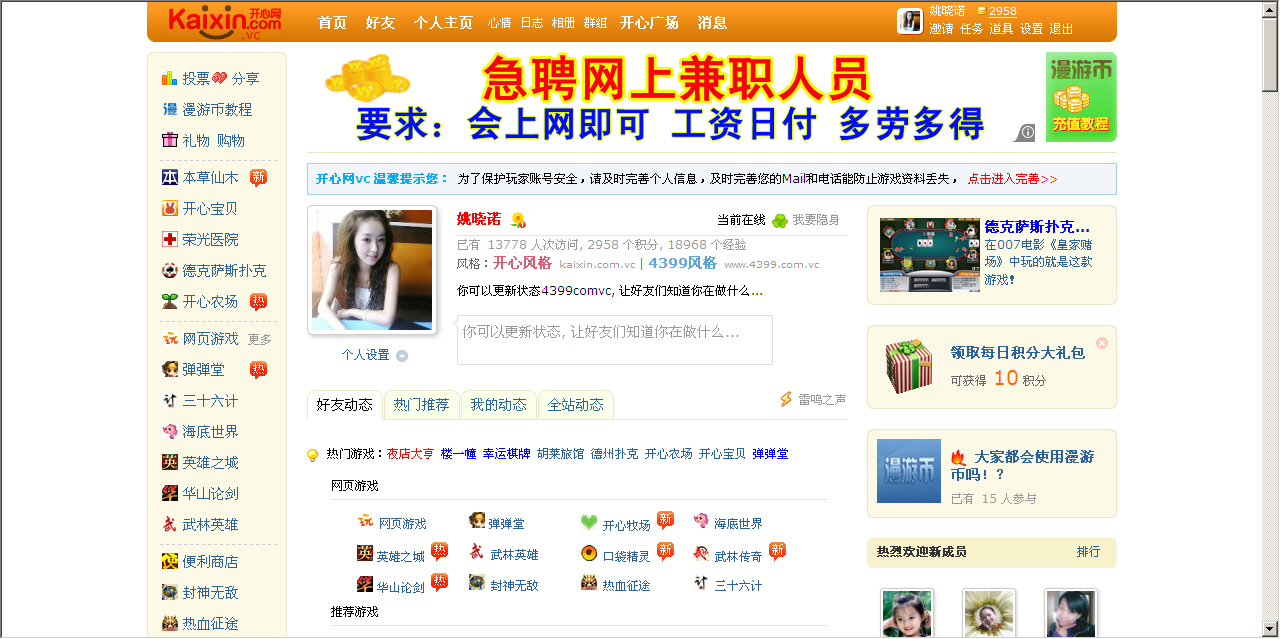Viewport: 1280px width, 639px height.
Task: Click the 投票 chart icon in the sidebar
Action: 169,78
